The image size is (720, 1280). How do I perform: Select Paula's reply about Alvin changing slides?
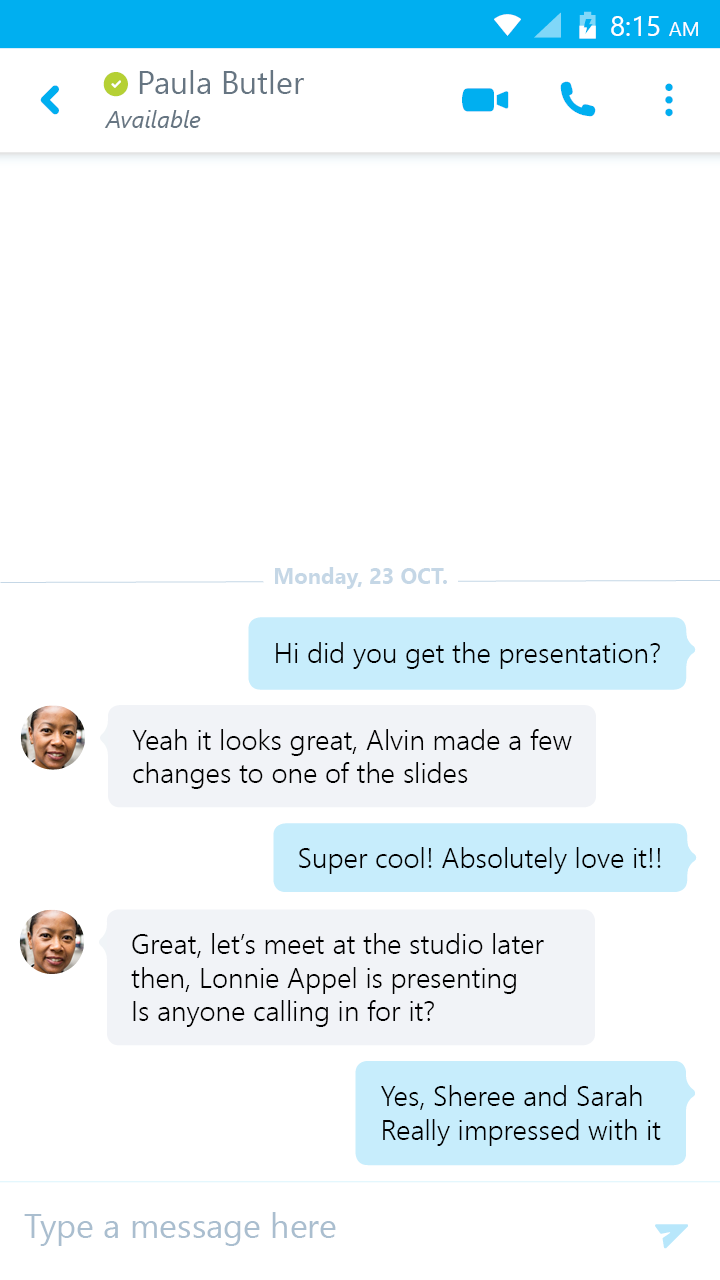(351, 756)
